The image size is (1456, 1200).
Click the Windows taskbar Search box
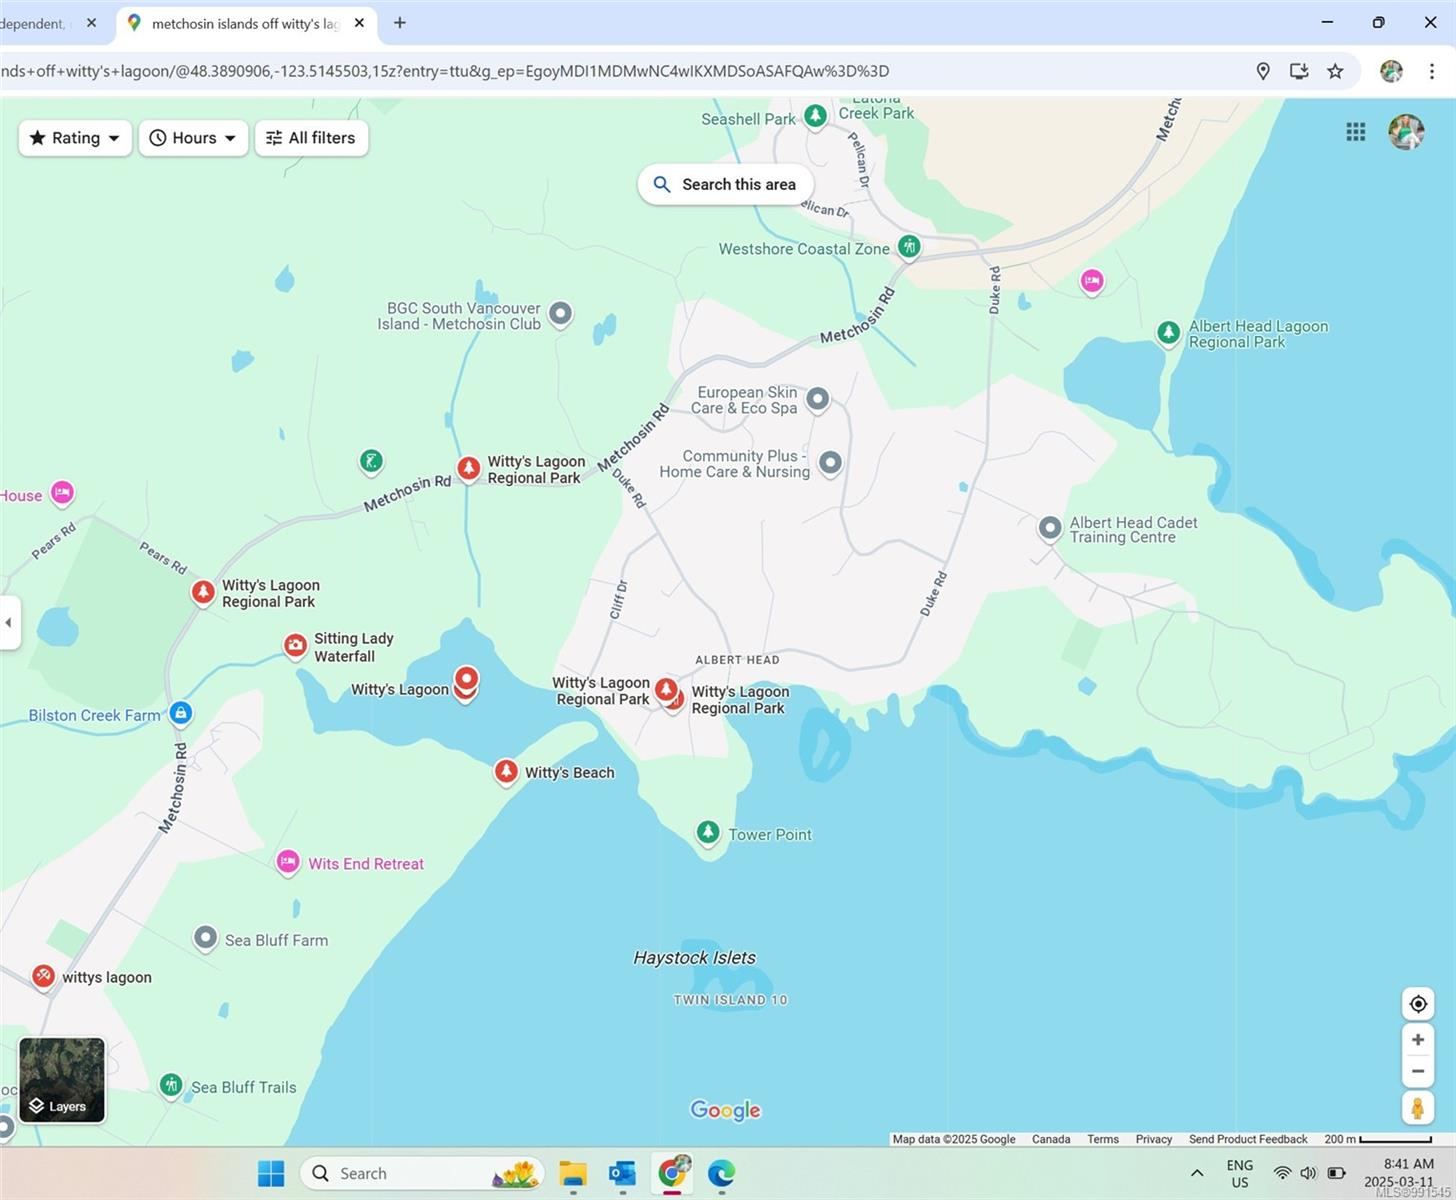[x=423, y=1173]
